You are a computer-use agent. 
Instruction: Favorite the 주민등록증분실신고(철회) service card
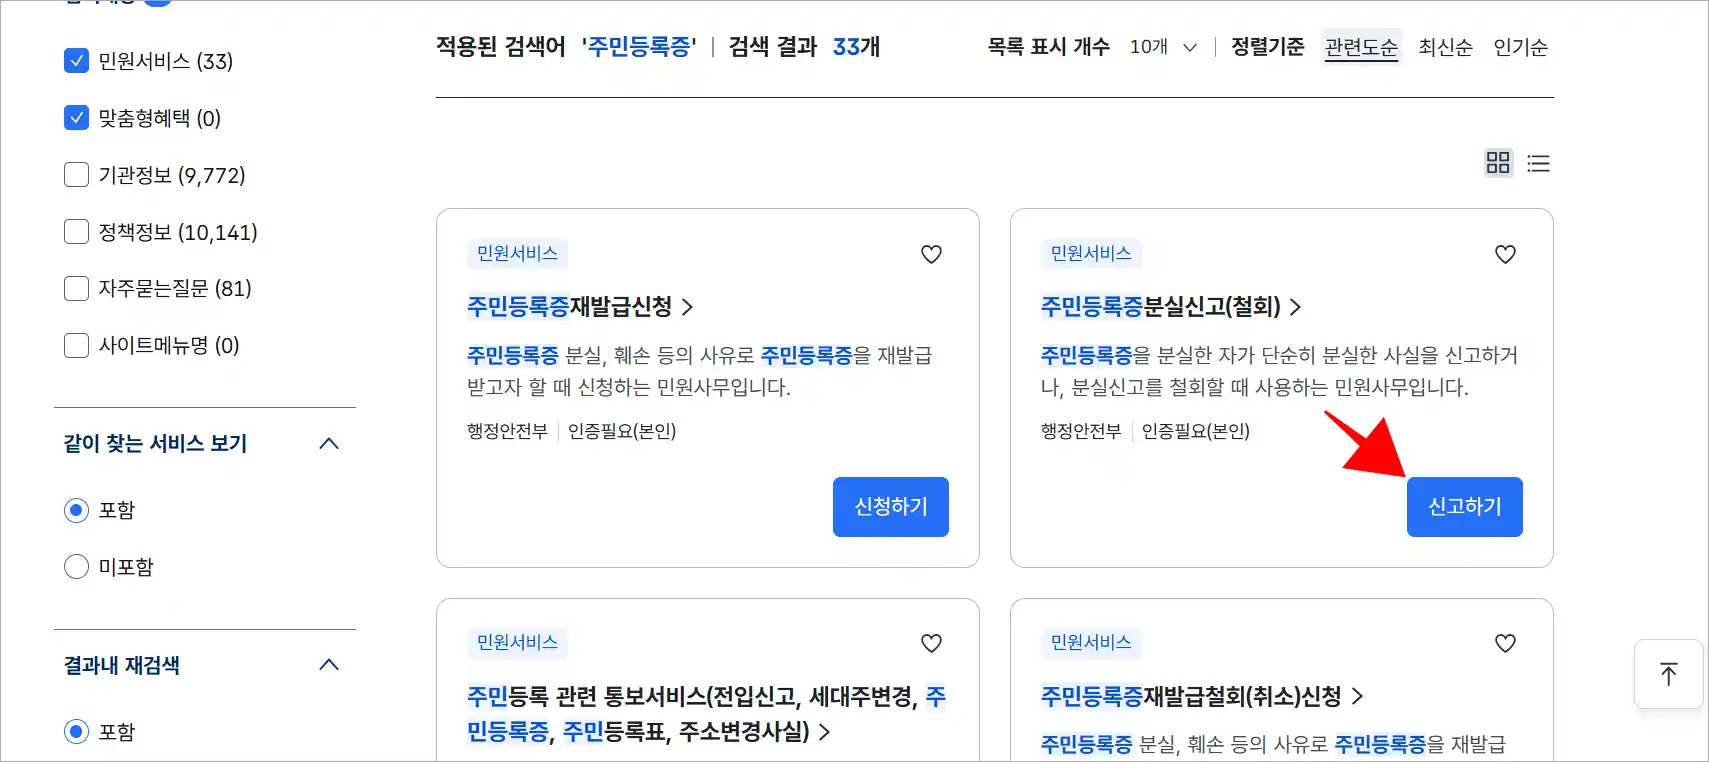(1505, 254)
